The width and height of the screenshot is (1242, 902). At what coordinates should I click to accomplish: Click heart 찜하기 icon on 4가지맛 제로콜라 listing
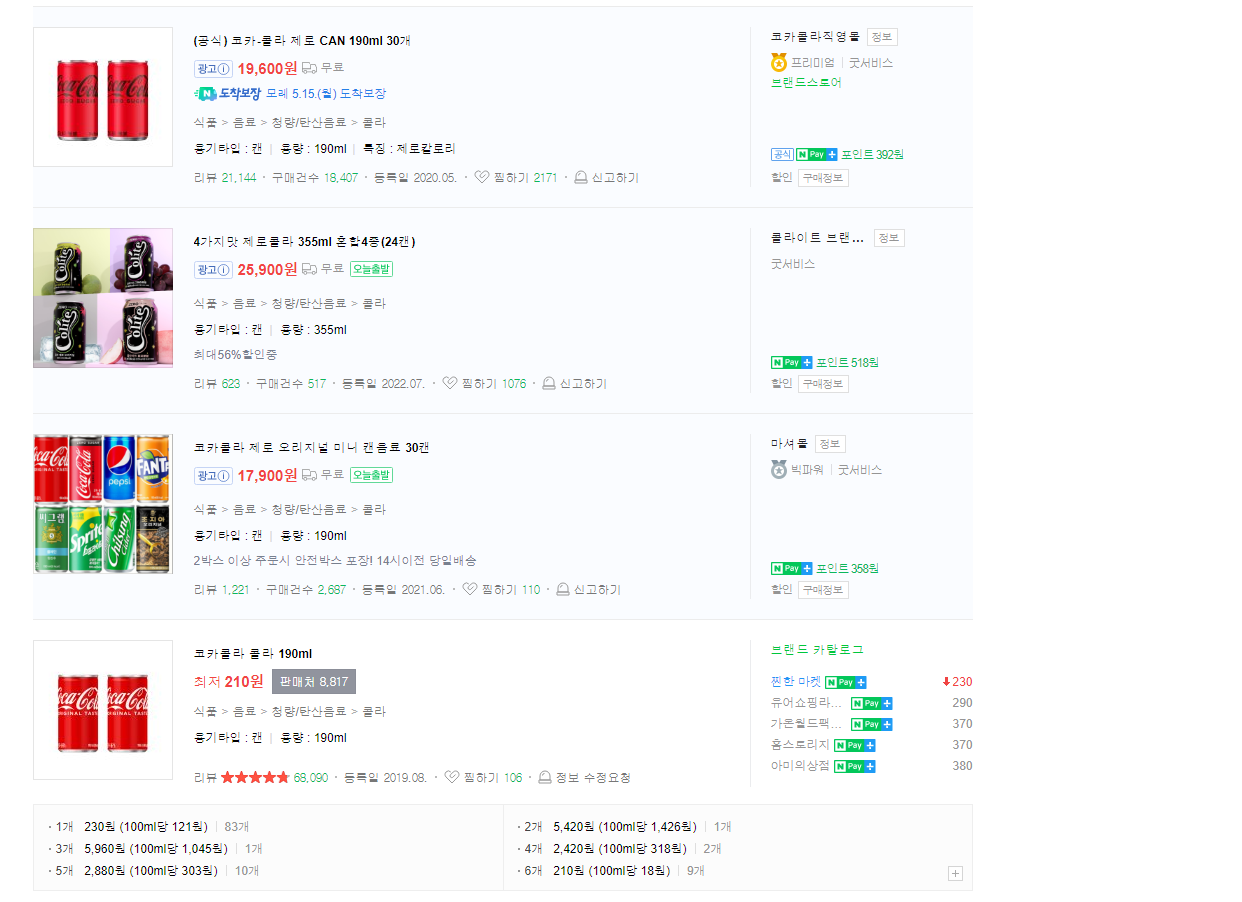point(449,383)
